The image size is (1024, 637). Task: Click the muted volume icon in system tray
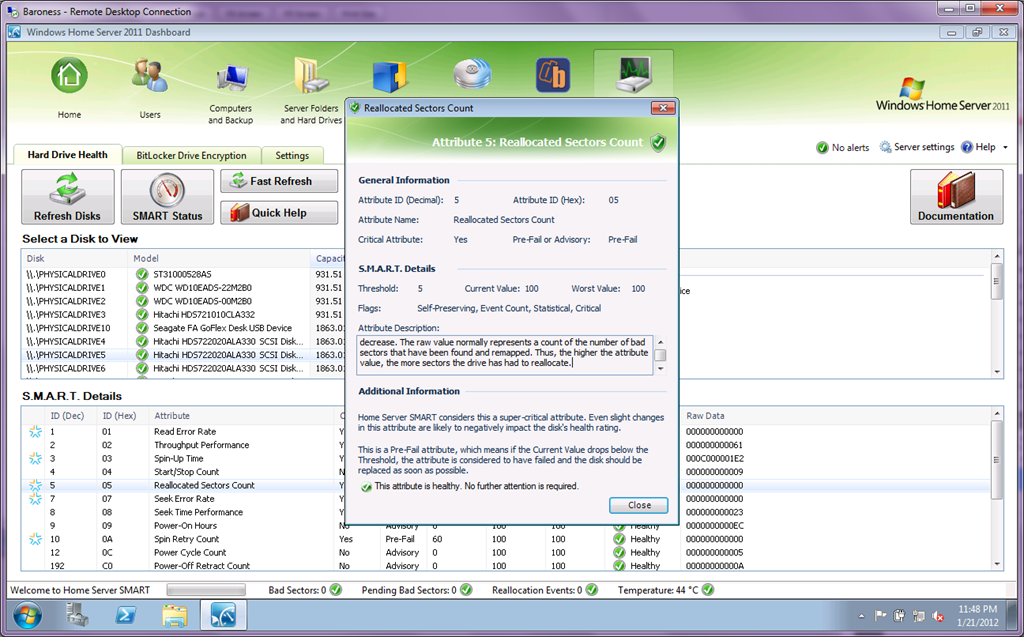coord(938,616)
